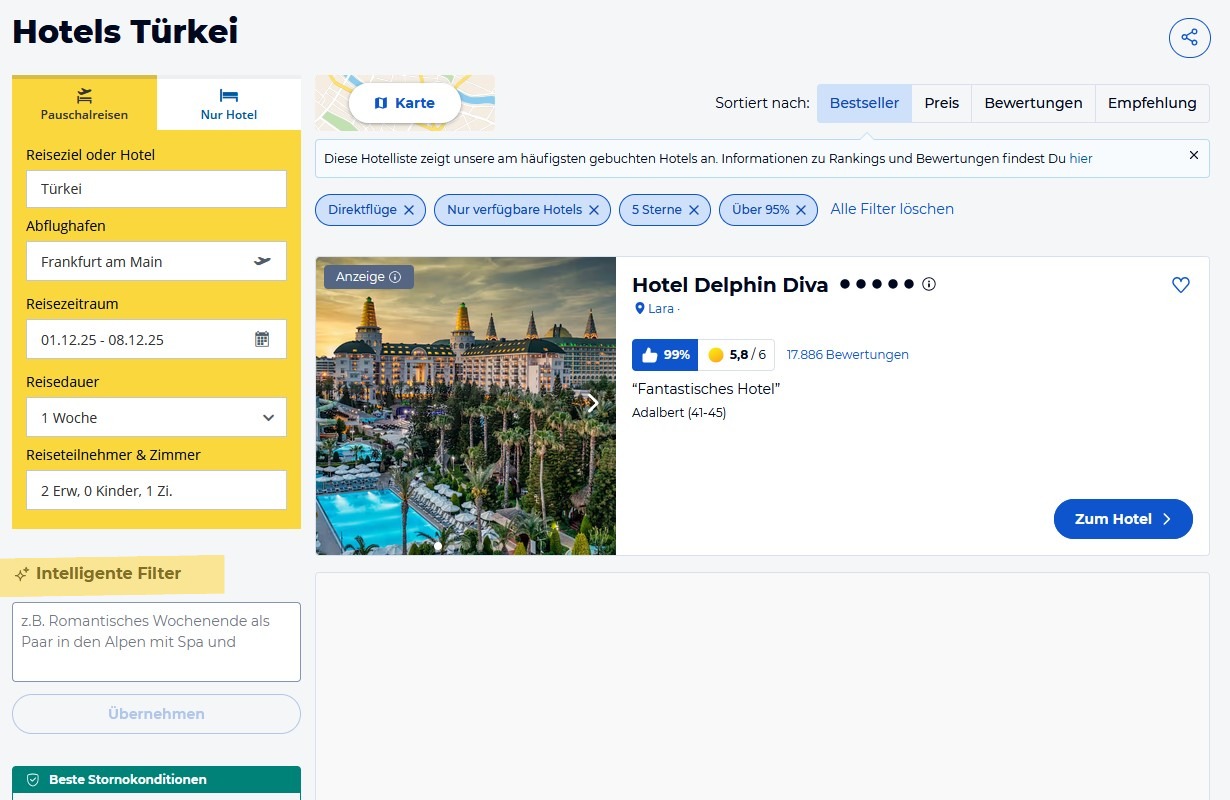
Task: Open info icon next to hotel stars
Action: pos(929,285)
